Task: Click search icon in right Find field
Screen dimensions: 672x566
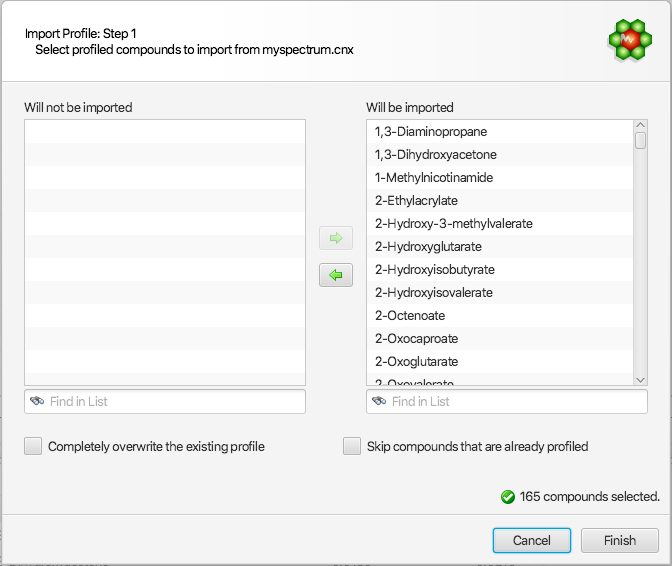Action: pos(380,401)
